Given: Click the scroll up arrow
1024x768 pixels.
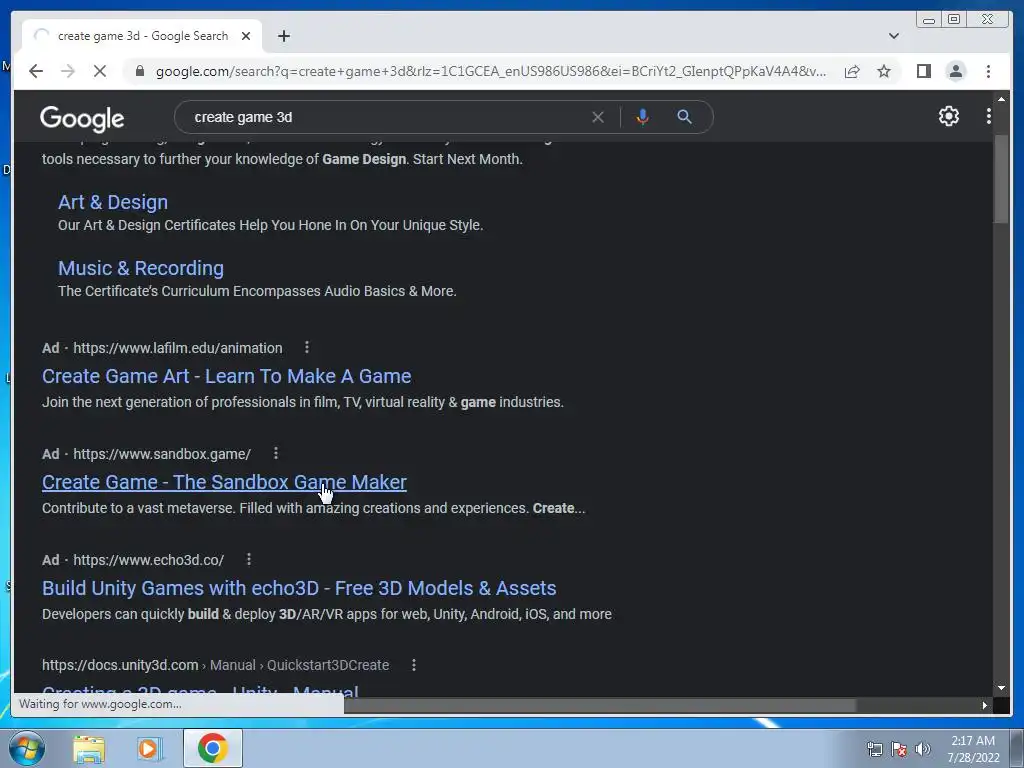Looking at the screenshot, I should [x=1001, y=99].
